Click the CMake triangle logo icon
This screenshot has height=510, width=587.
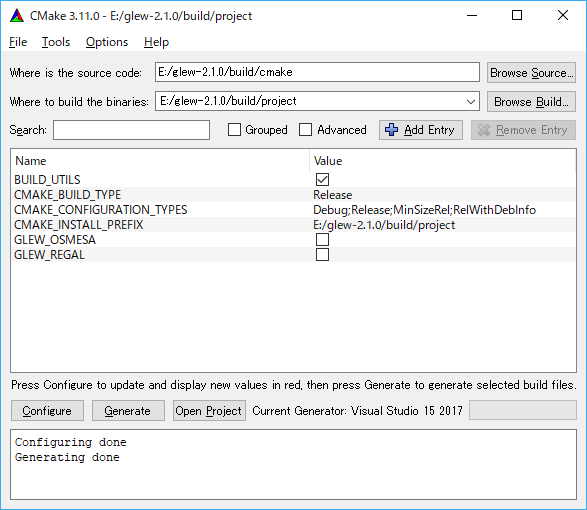17,16
